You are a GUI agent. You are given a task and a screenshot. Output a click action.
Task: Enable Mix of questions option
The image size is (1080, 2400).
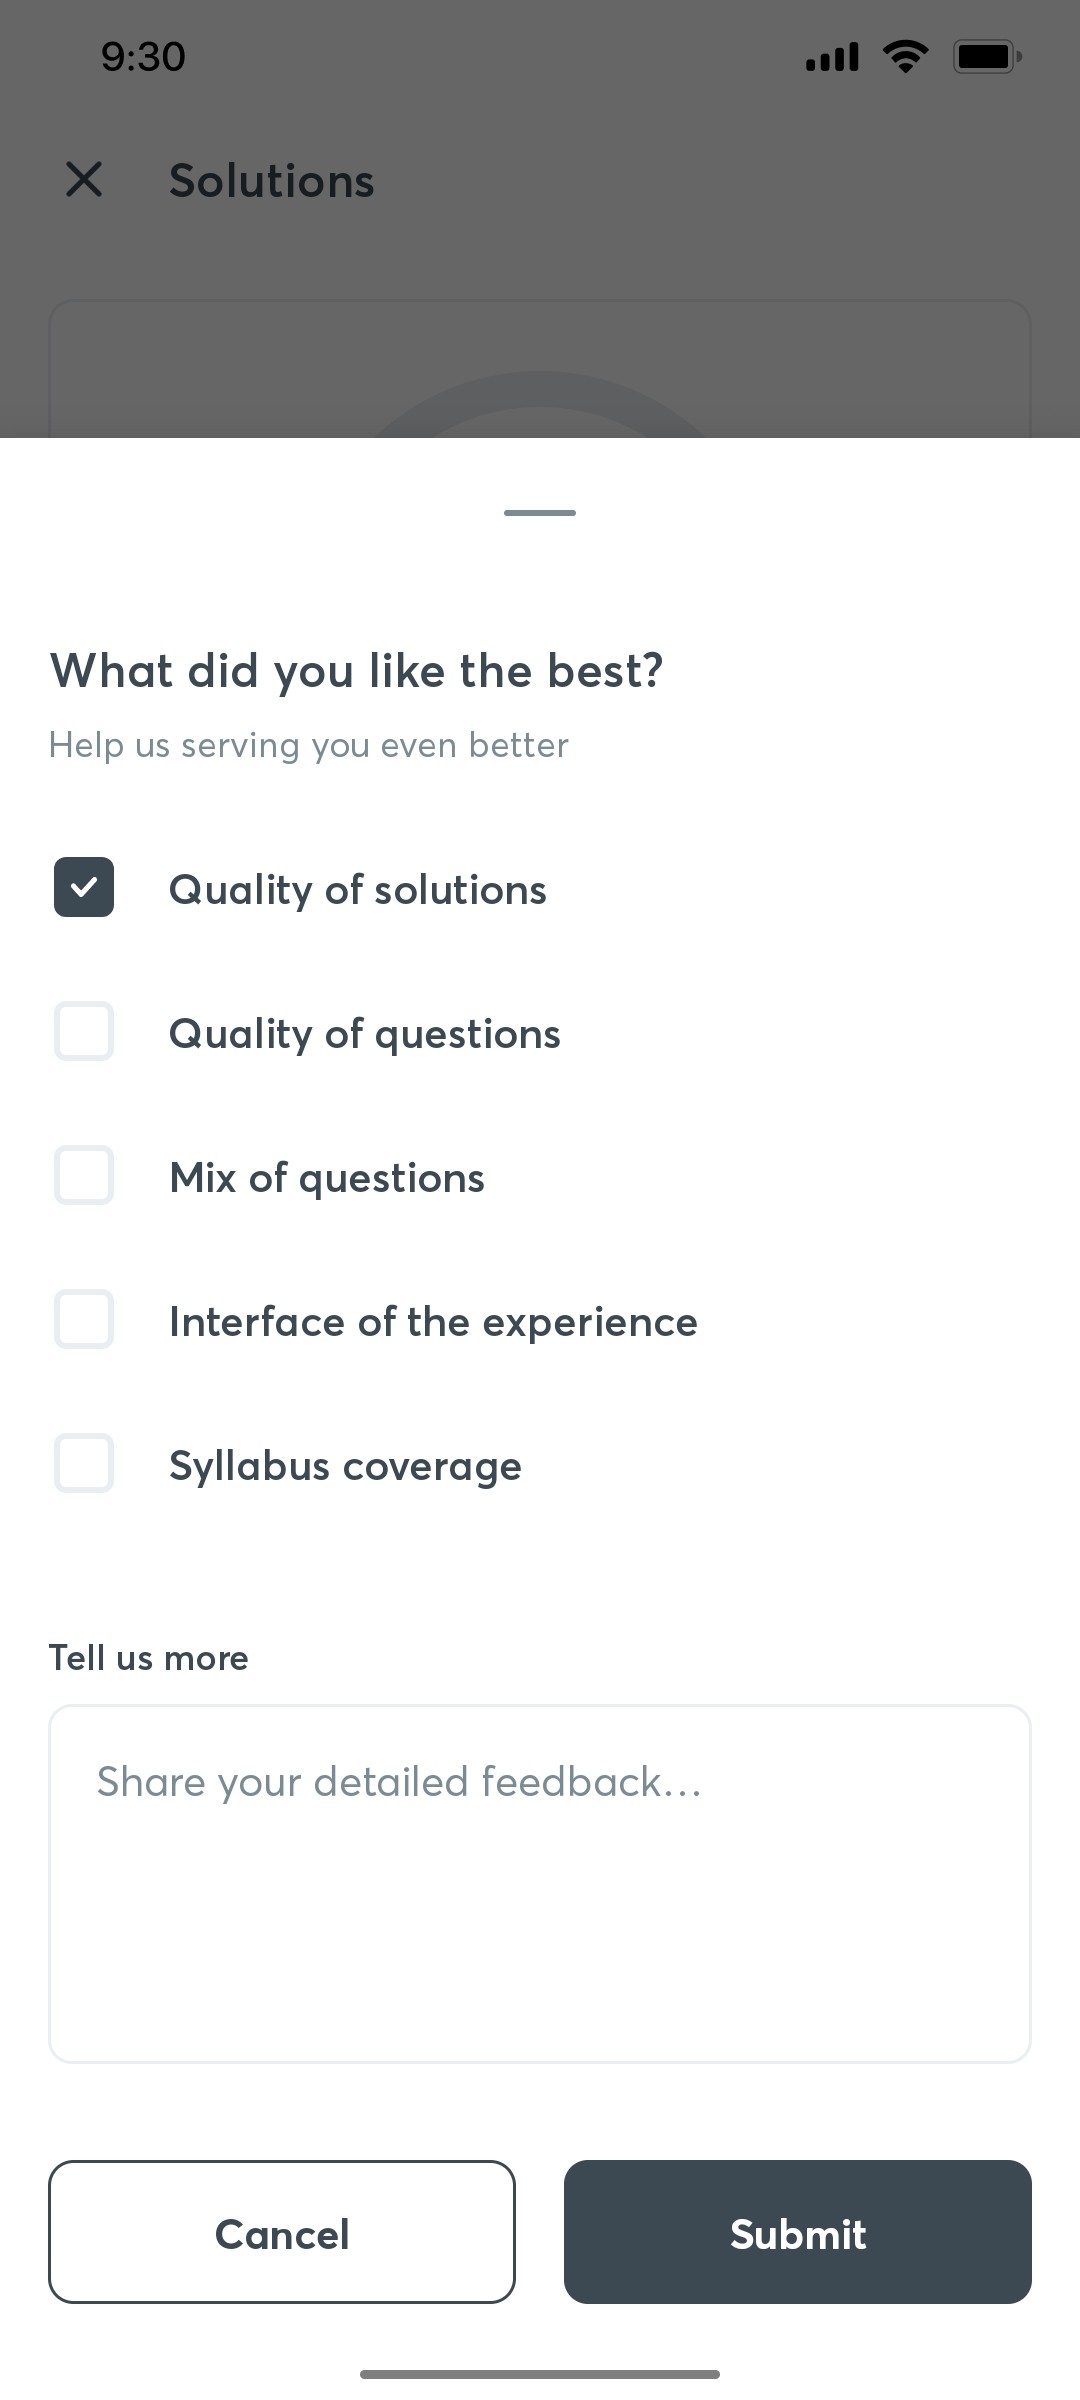tap(83, 1175)
